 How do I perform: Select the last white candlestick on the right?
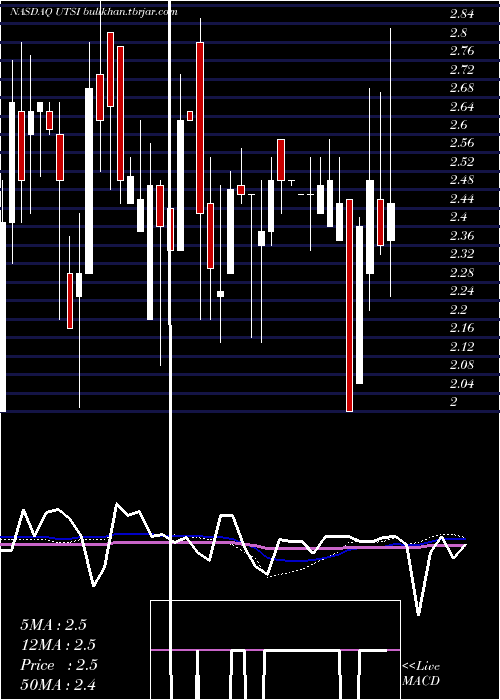pyautogui.click(x=391, y=222)
